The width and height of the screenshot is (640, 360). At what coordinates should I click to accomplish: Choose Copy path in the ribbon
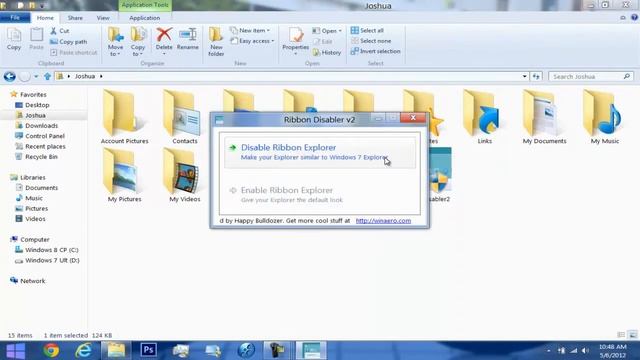pyautogui.click(x=69, y=42)
